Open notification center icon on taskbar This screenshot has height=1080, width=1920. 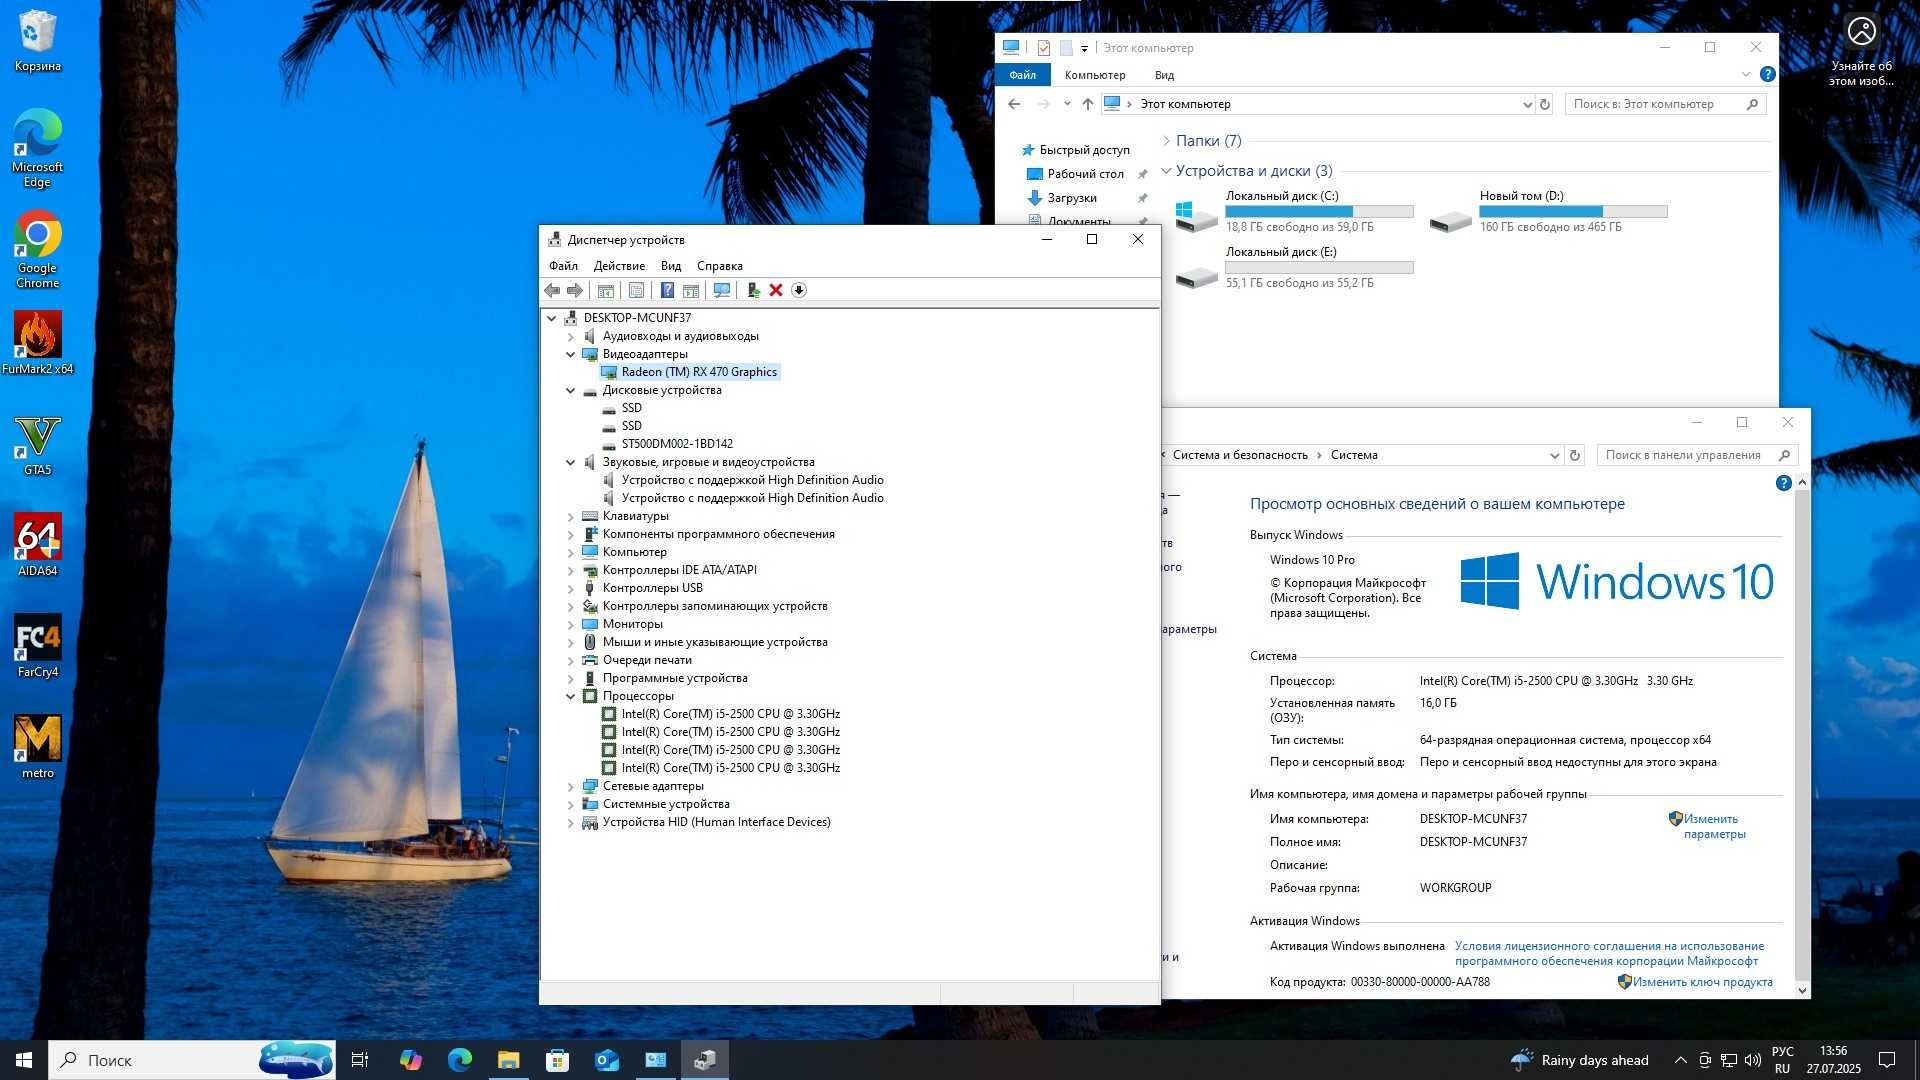pos(1887,1060)
